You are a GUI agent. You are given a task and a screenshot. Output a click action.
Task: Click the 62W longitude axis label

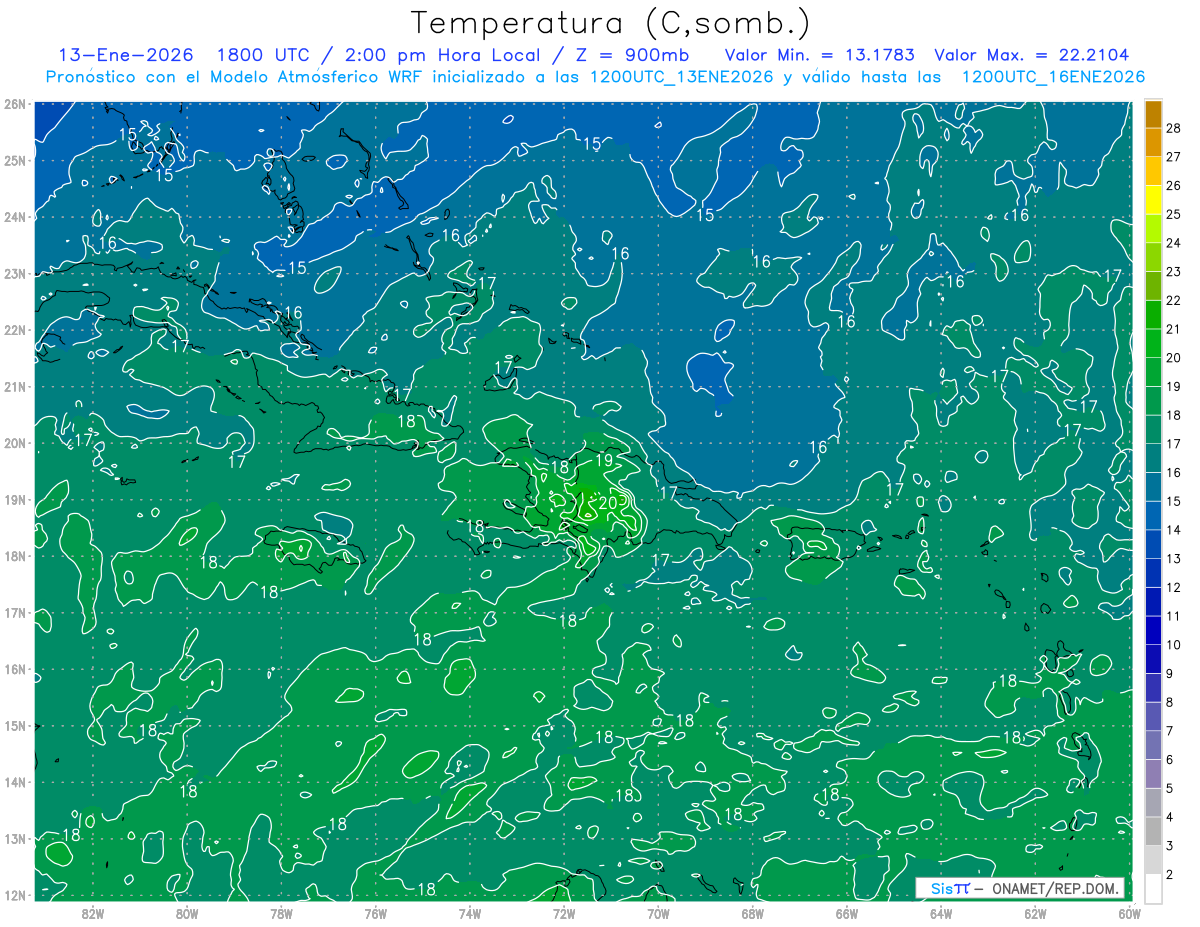[1035, 913]
